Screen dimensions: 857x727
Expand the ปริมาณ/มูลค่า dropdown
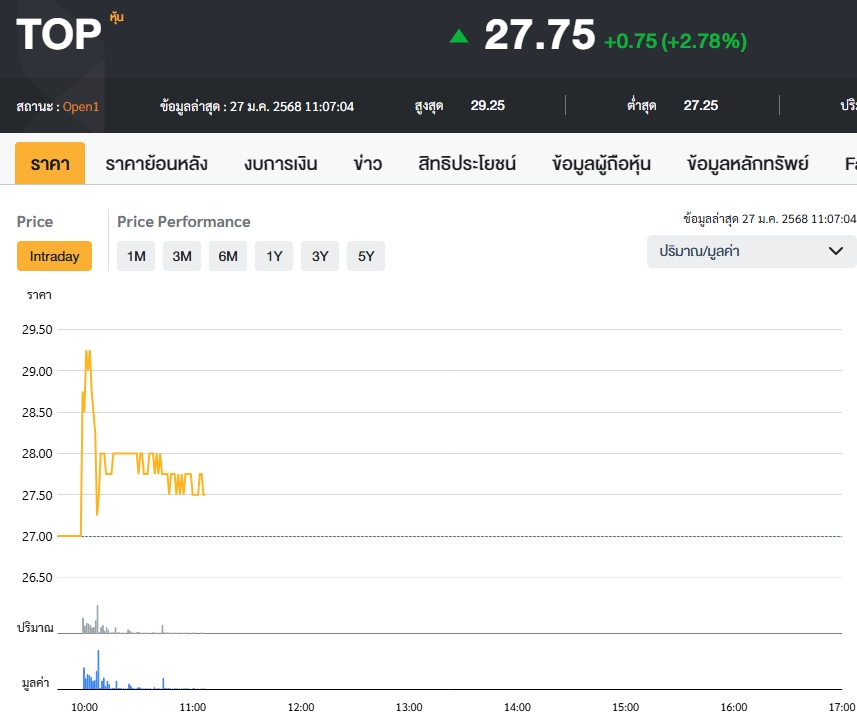[x=751, y=251]
